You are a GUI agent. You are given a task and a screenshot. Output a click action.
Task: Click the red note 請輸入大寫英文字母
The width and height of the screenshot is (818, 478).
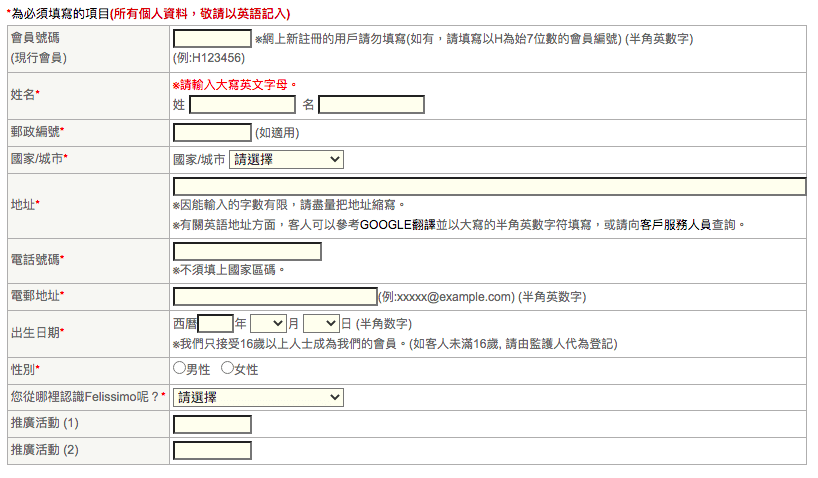(235, 85)
